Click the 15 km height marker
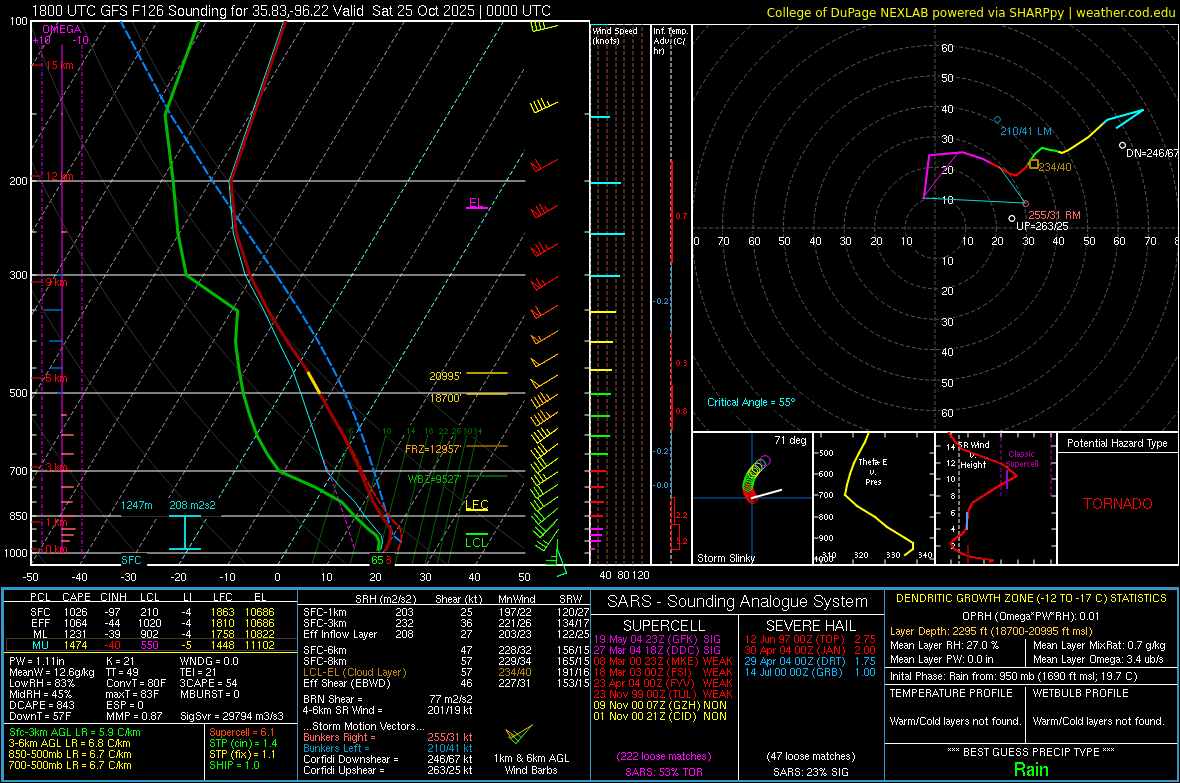Screen dimensions: 1180x783 pyautogui.click(x=59, y=66)
